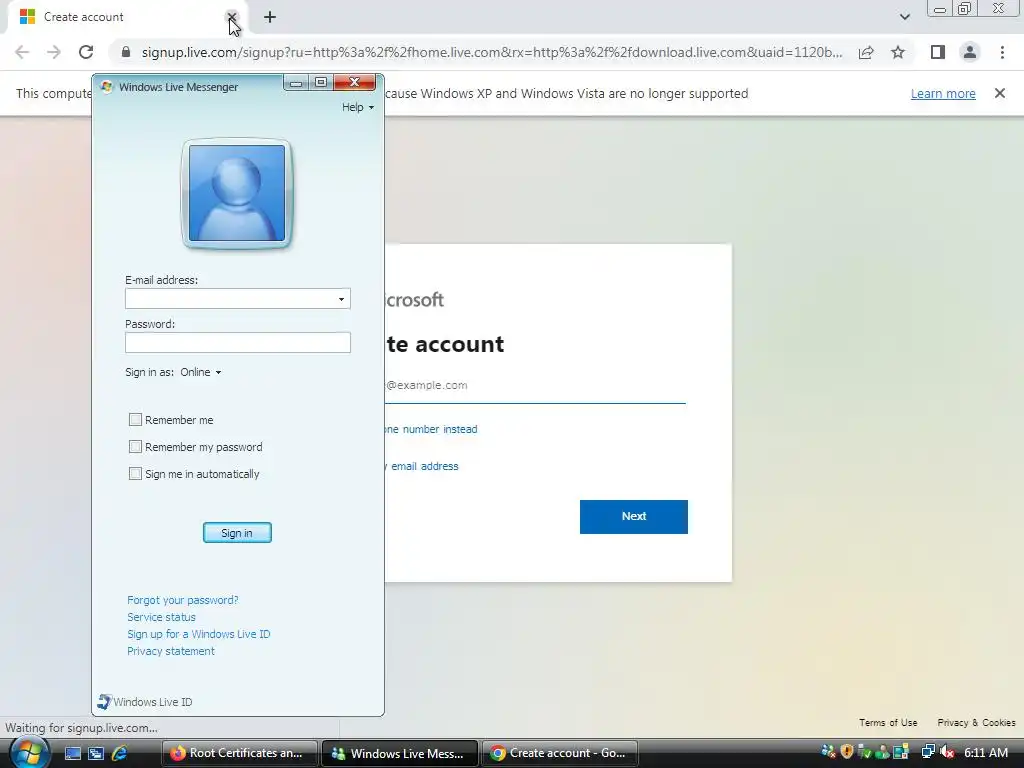Click Switch between windows quick launch icon
This screenshot has height=768, width=1024.
(x=96, y=754)
